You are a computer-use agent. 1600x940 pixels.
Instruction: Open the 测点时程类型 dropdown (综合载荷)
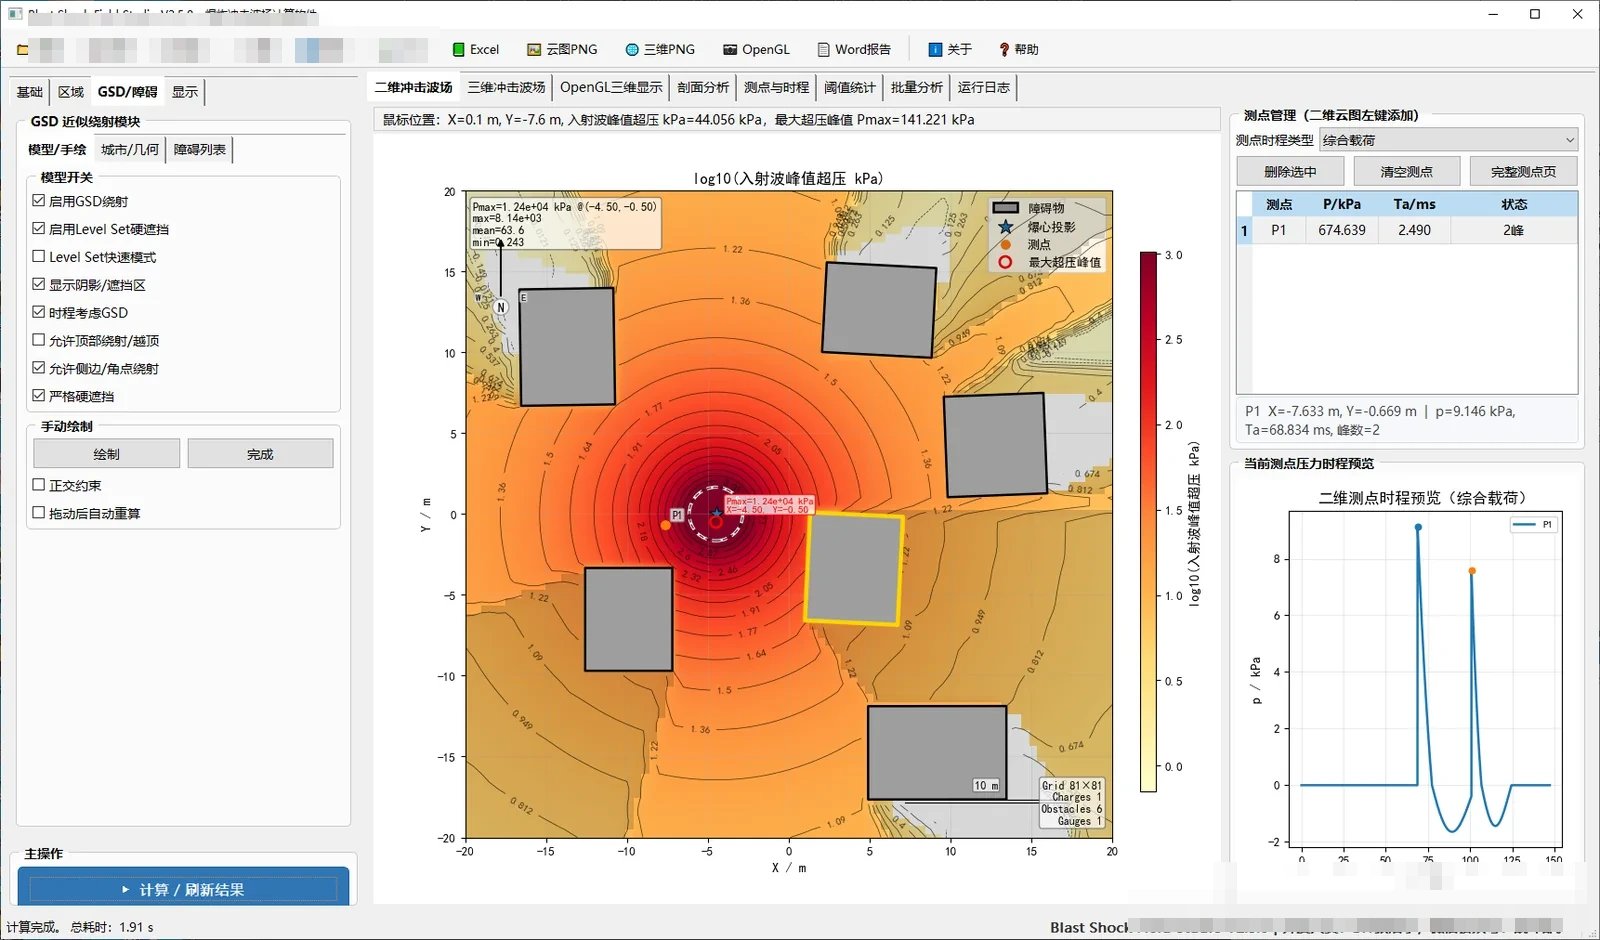1448,140
